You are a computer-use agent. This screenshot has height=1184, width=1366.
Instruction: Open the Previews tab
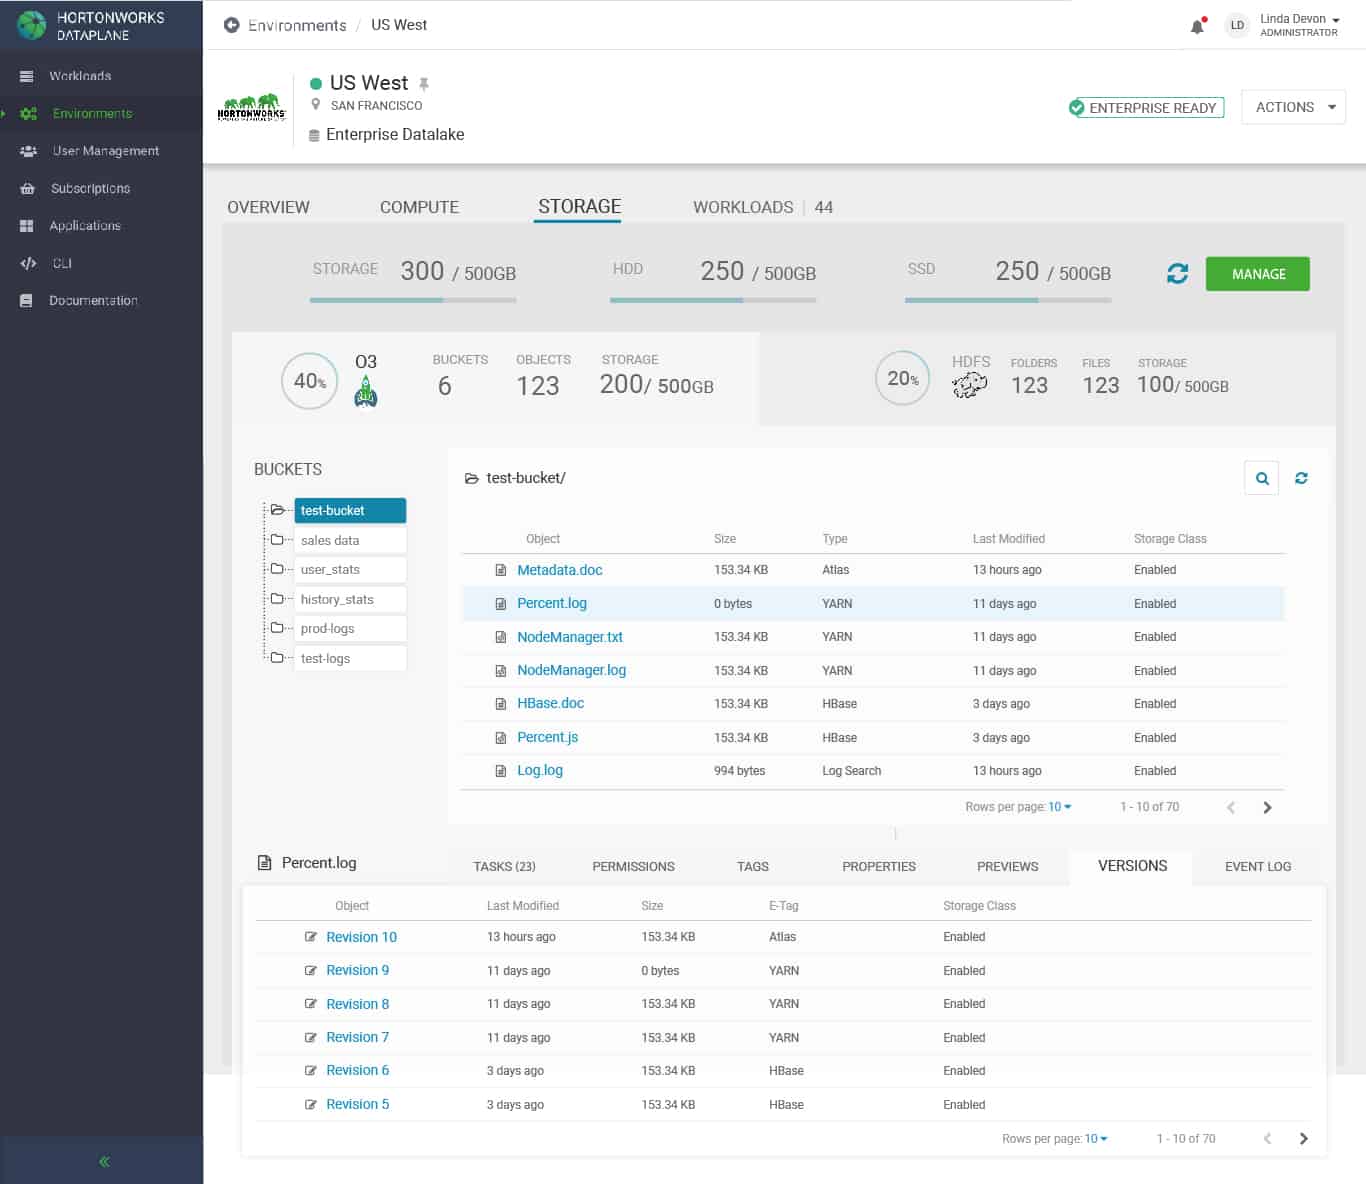tap(1008, 867)
